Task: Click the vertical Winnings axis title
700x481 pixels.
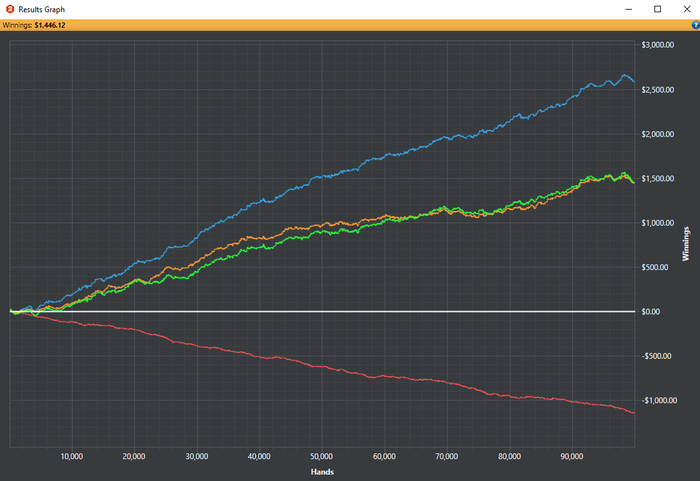Action: coord(686,244)
